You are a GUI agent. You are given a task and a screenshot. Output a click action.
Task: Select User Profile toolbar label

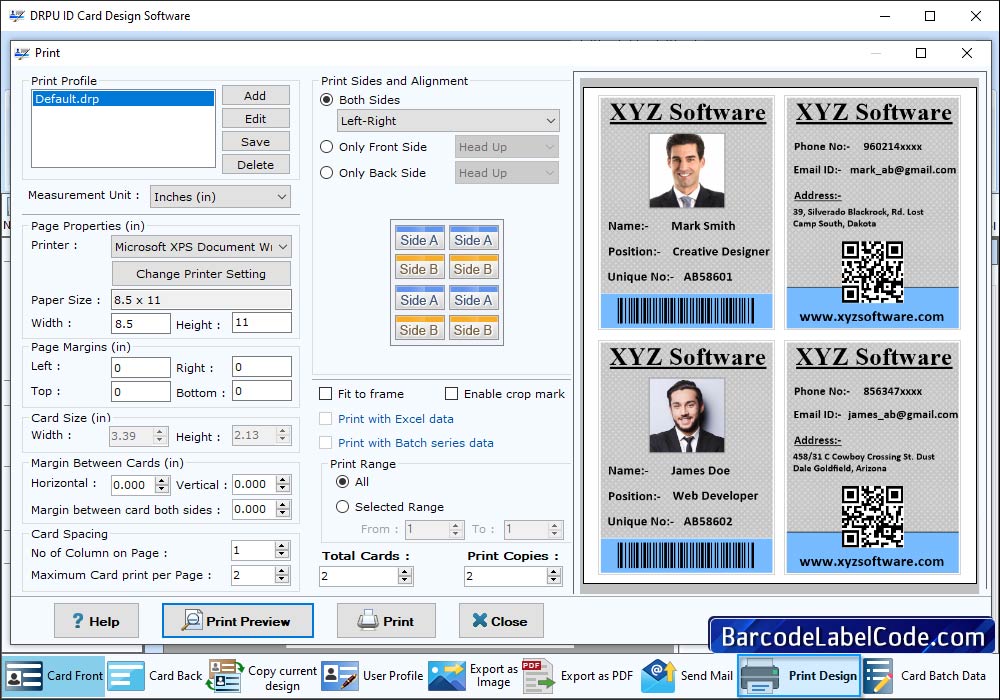393,676
